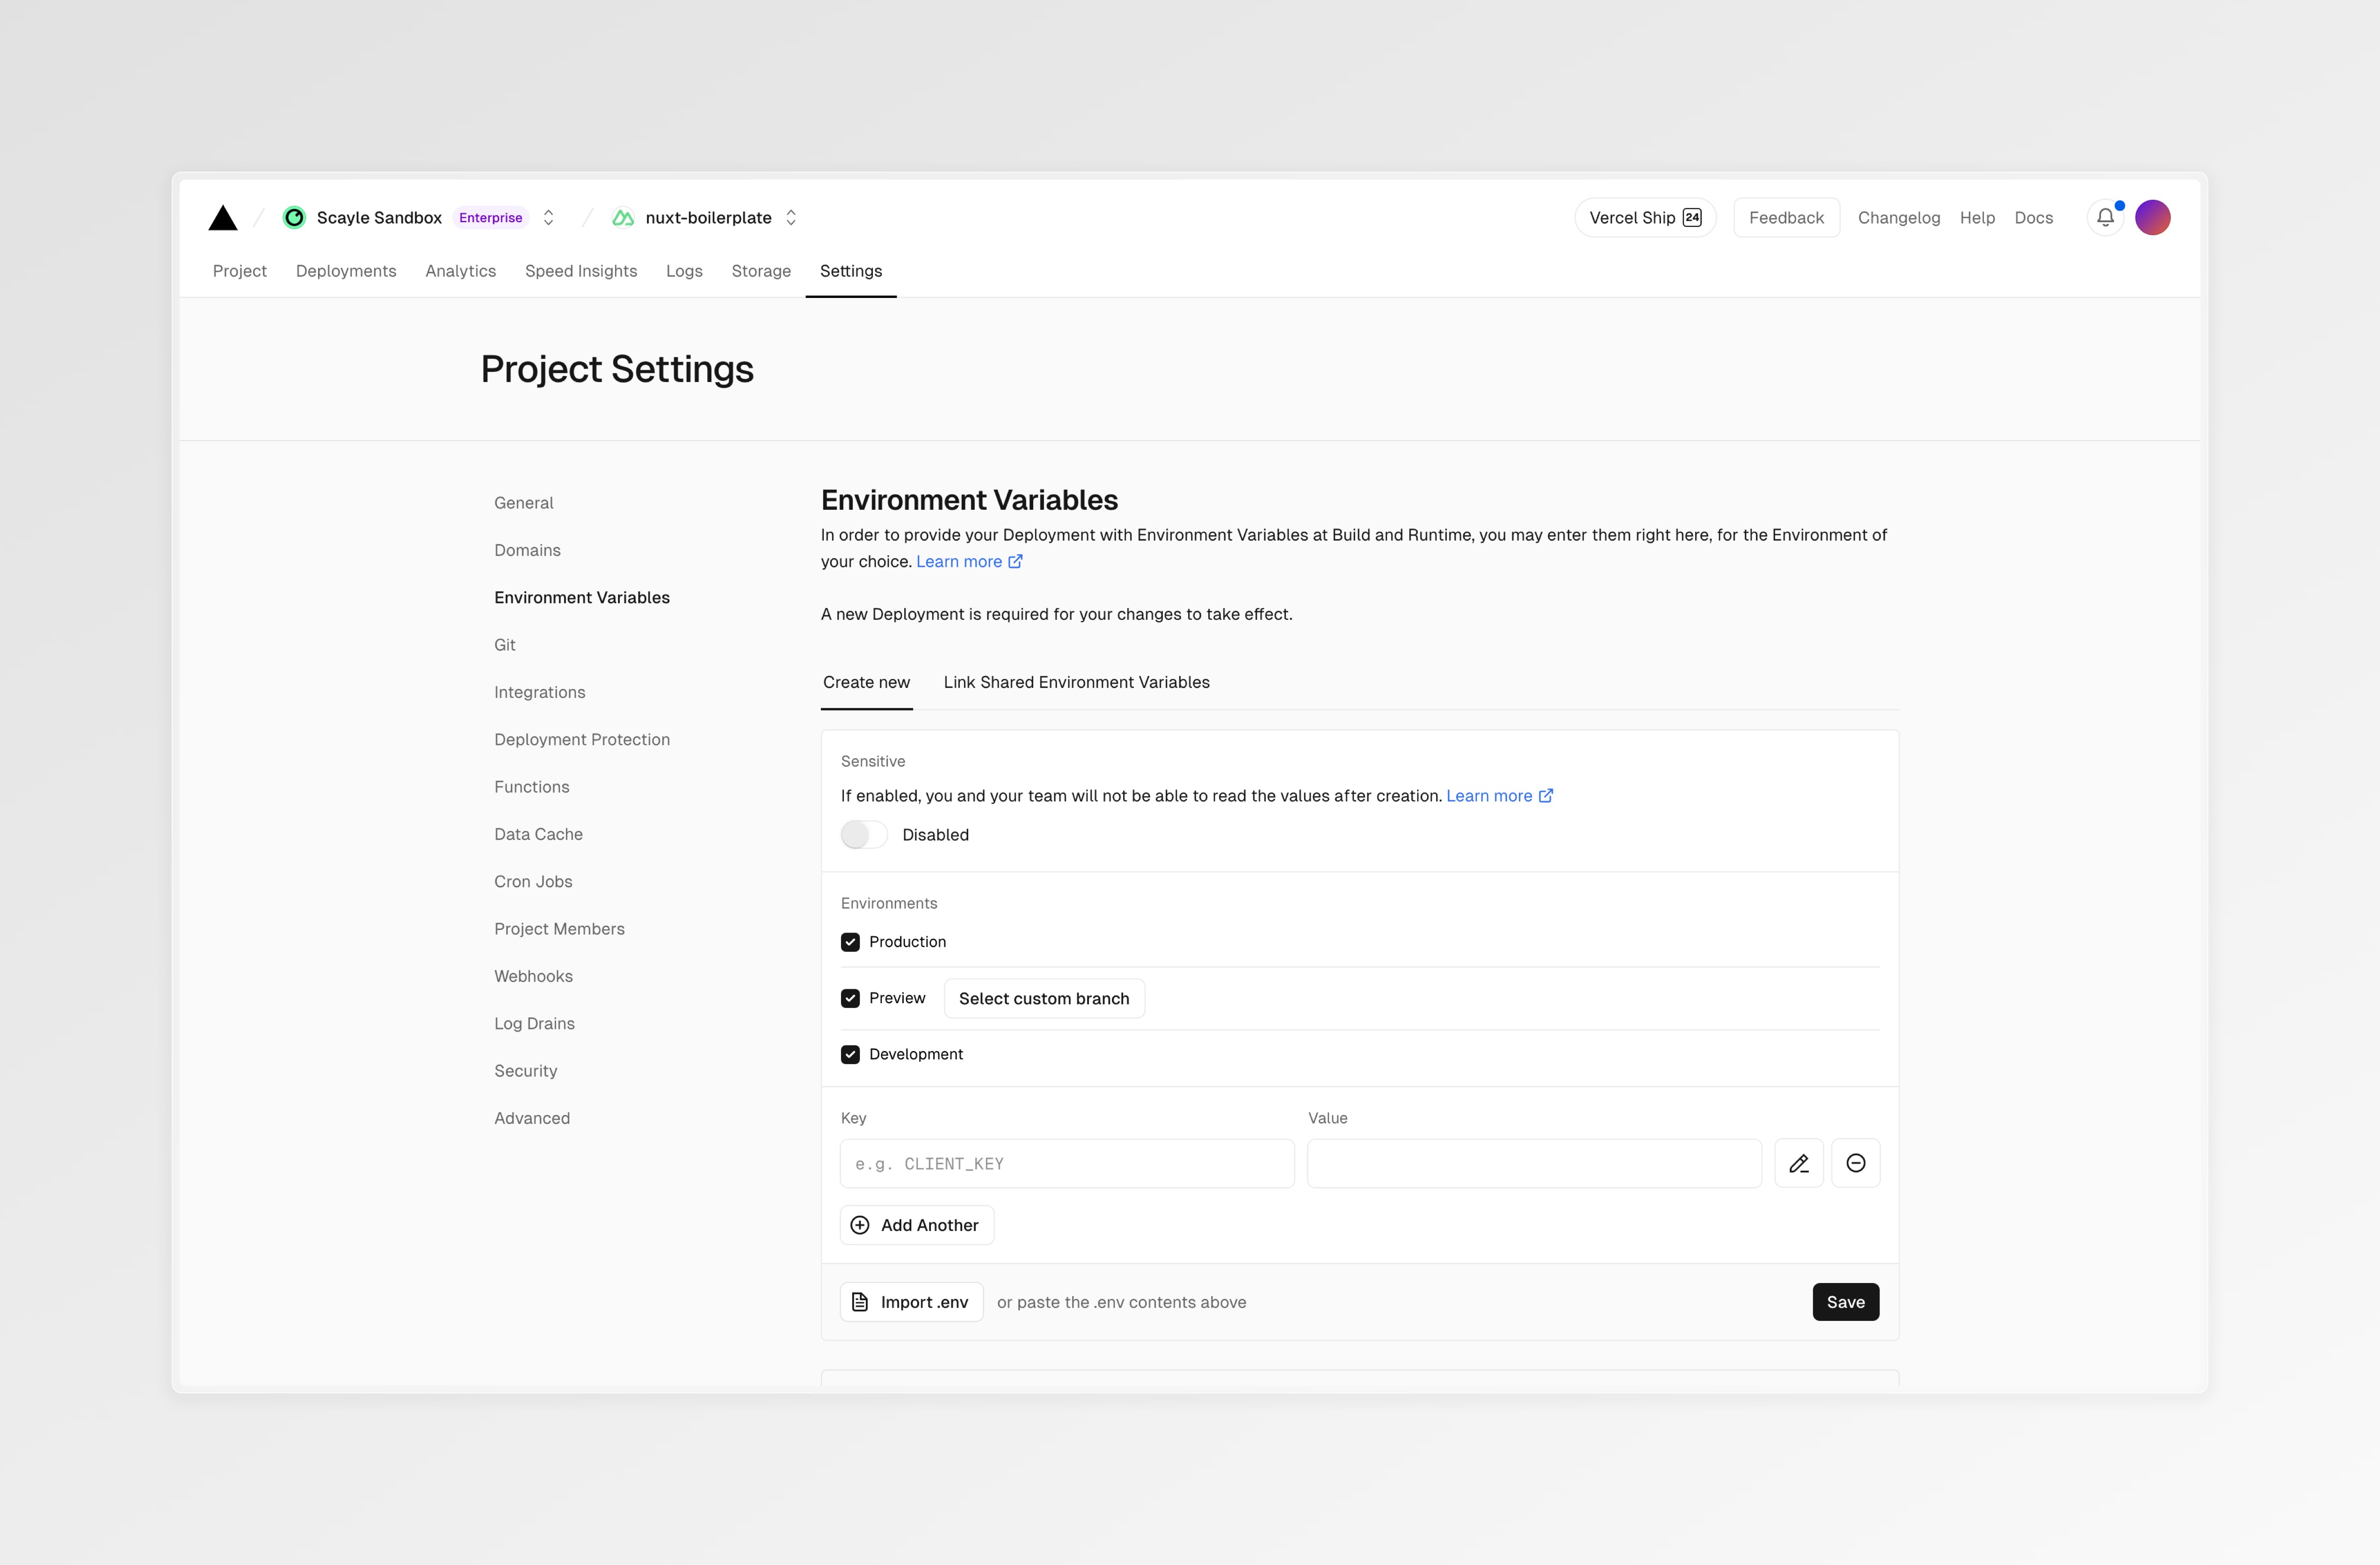Screen dimensions: 2380x1565
Task: Open the notifications bell
Action: (x=2105, y=217)
